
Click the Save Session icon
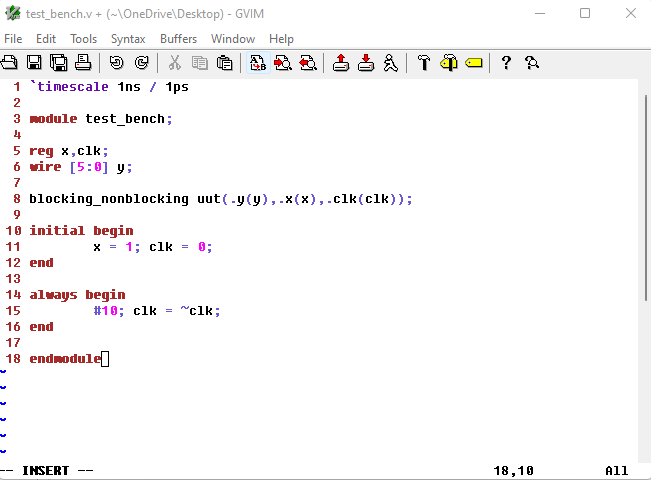(x=366, y=63)
